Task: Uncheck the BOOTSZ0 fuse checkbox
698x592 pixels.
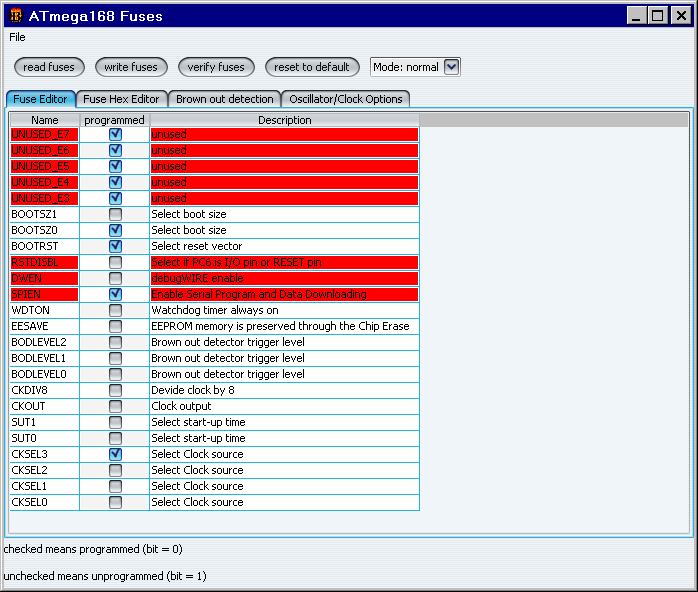Action: (x=115, y=231)
